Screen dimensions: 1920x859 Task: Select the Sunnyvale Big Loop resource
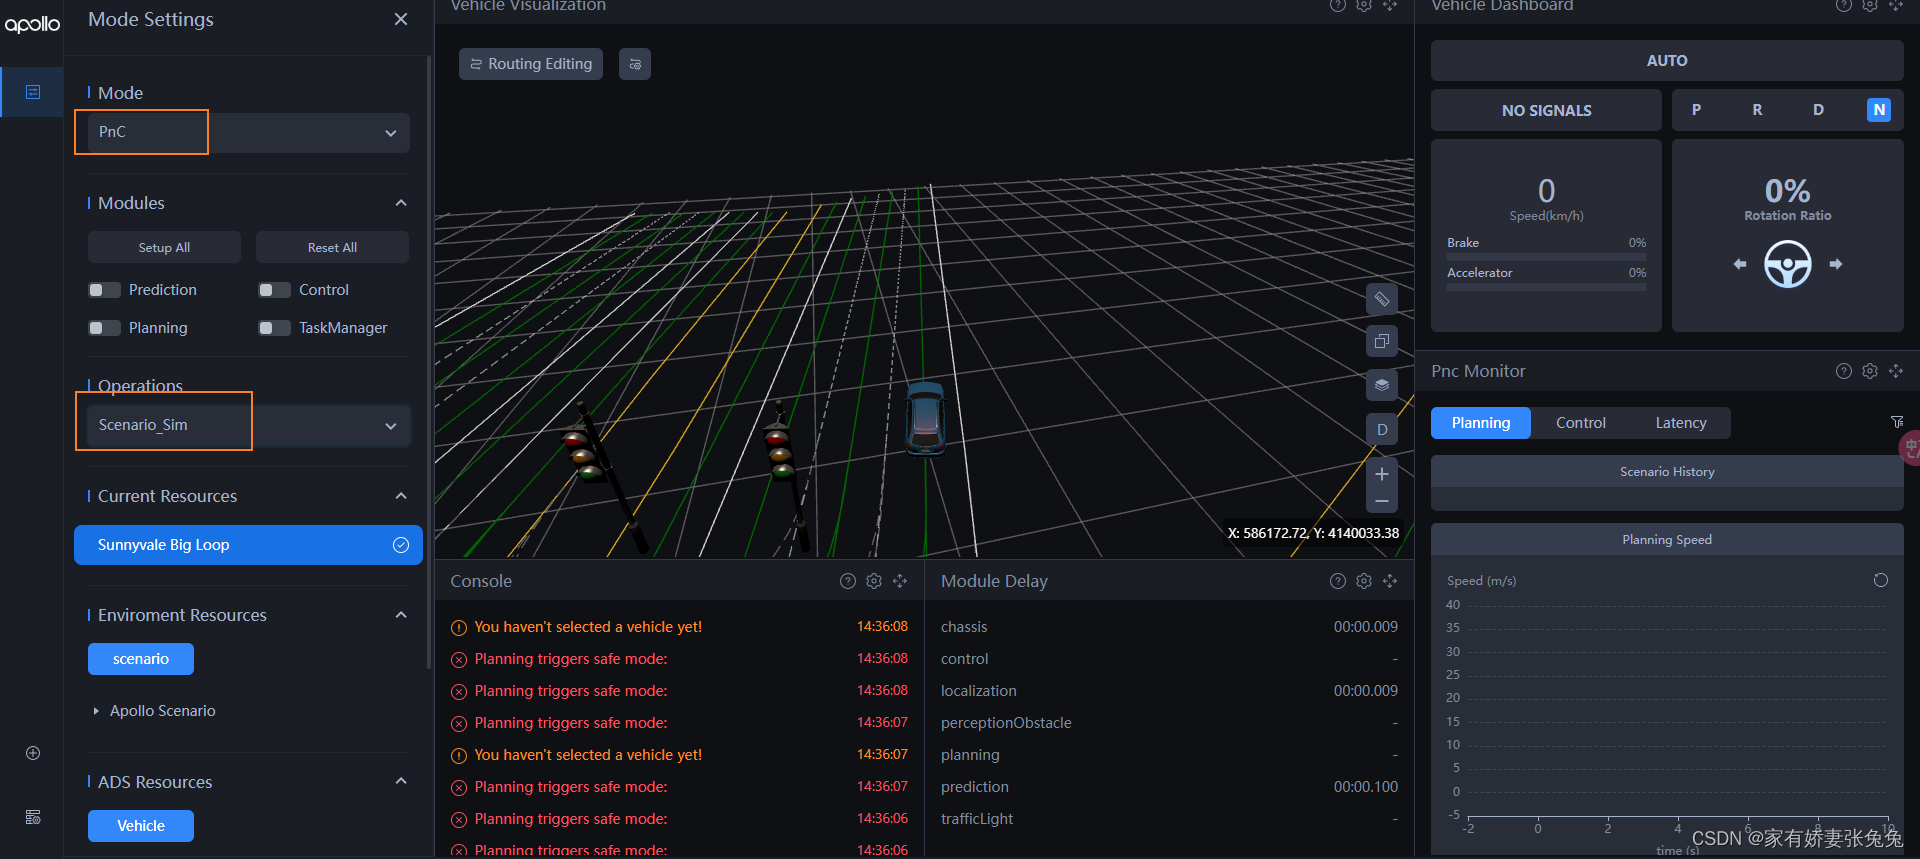coord(248,545)
